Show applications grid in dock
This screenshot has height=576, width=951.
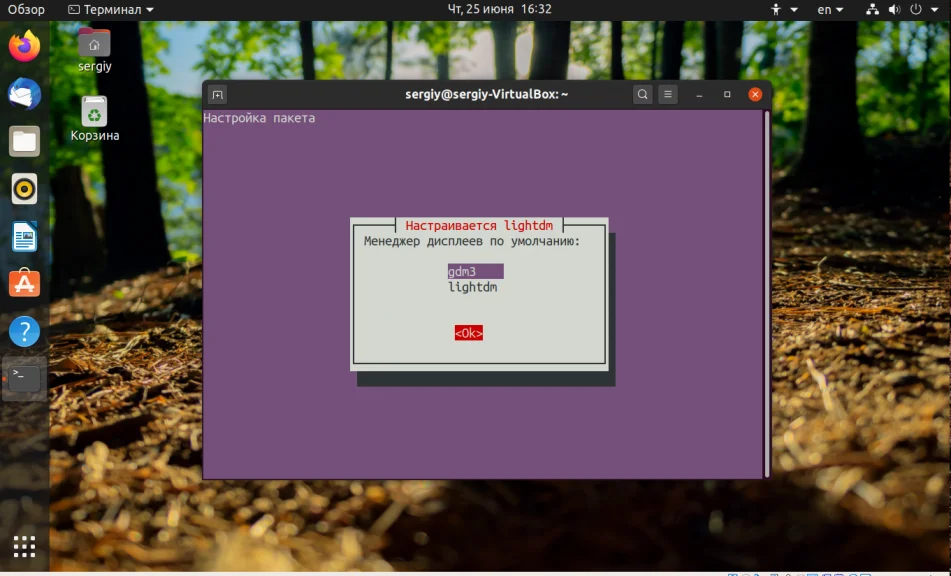[x=24, y=546]
